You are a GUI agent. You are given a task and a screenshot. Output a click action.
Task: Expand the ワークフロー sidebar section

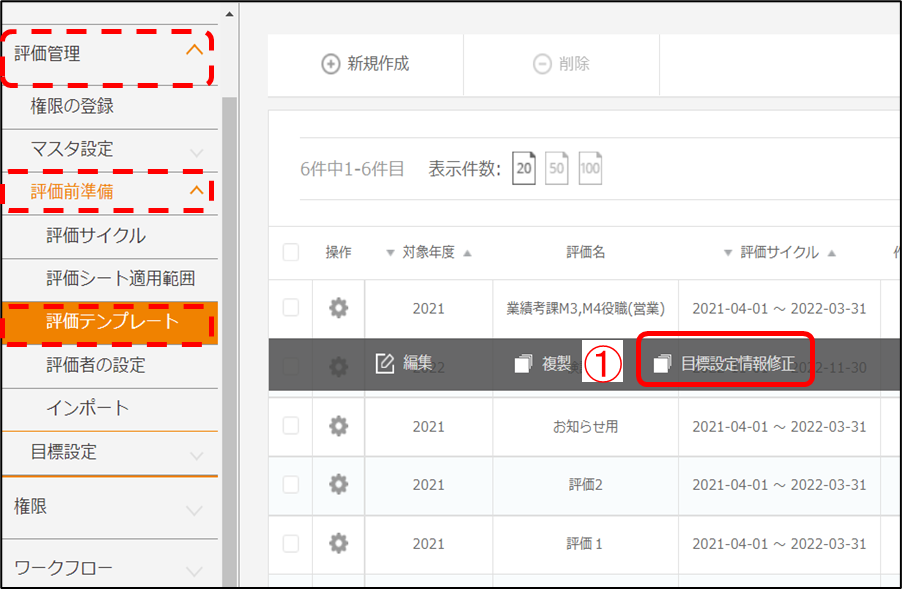click(x=195, y=569)
